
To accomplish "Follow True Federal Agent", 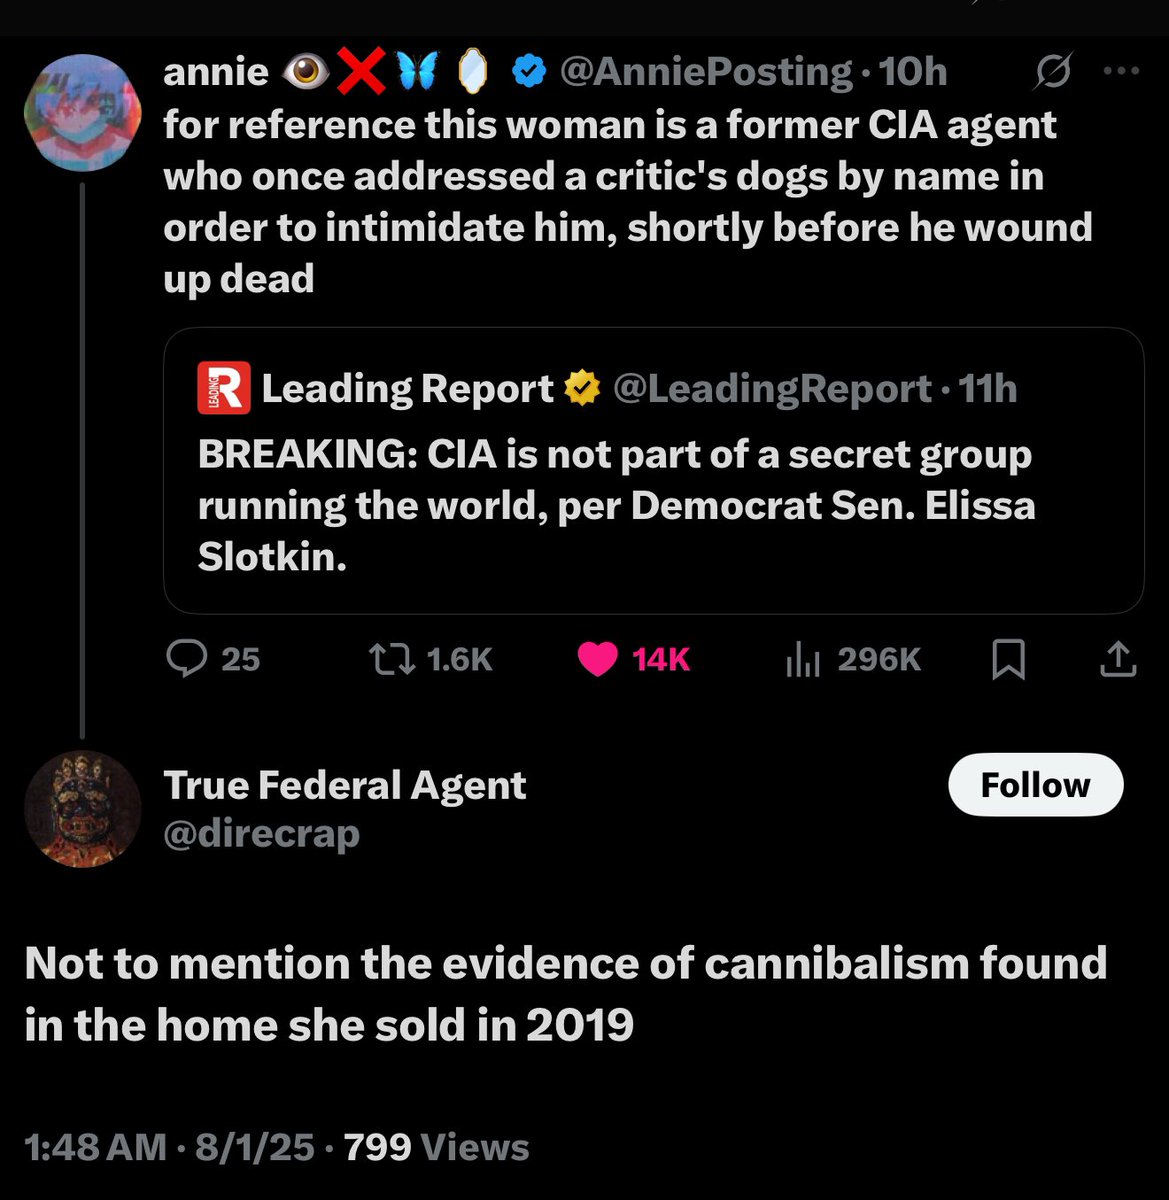I will (1035, 785).
